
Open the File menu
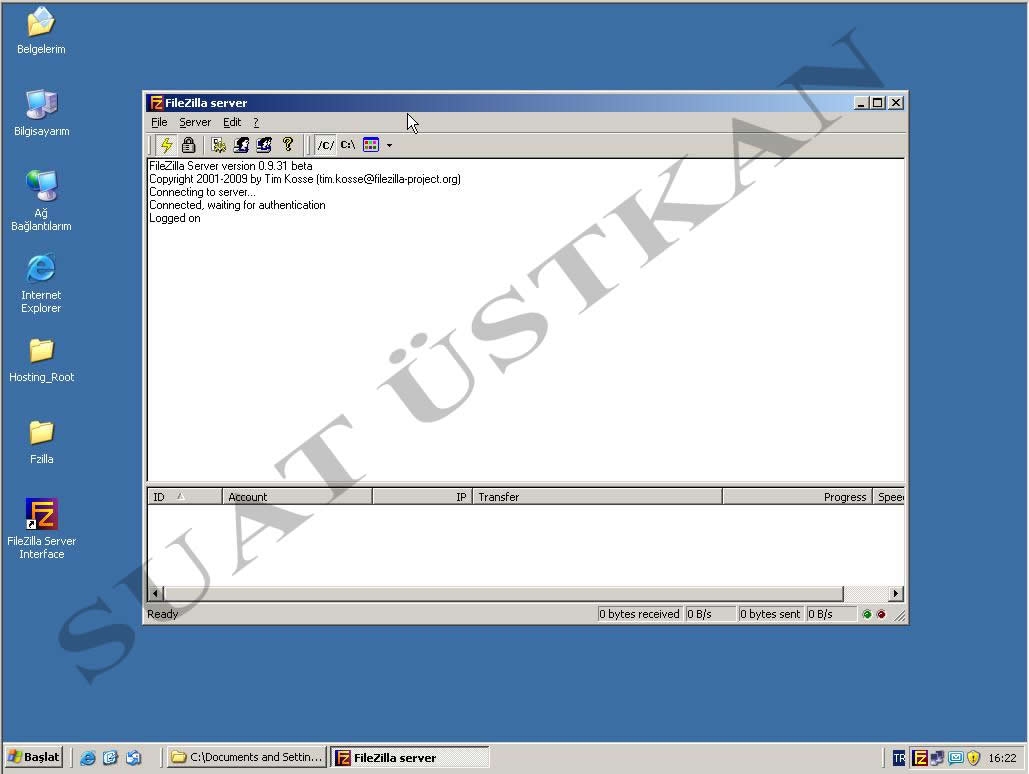click(159, 122)
